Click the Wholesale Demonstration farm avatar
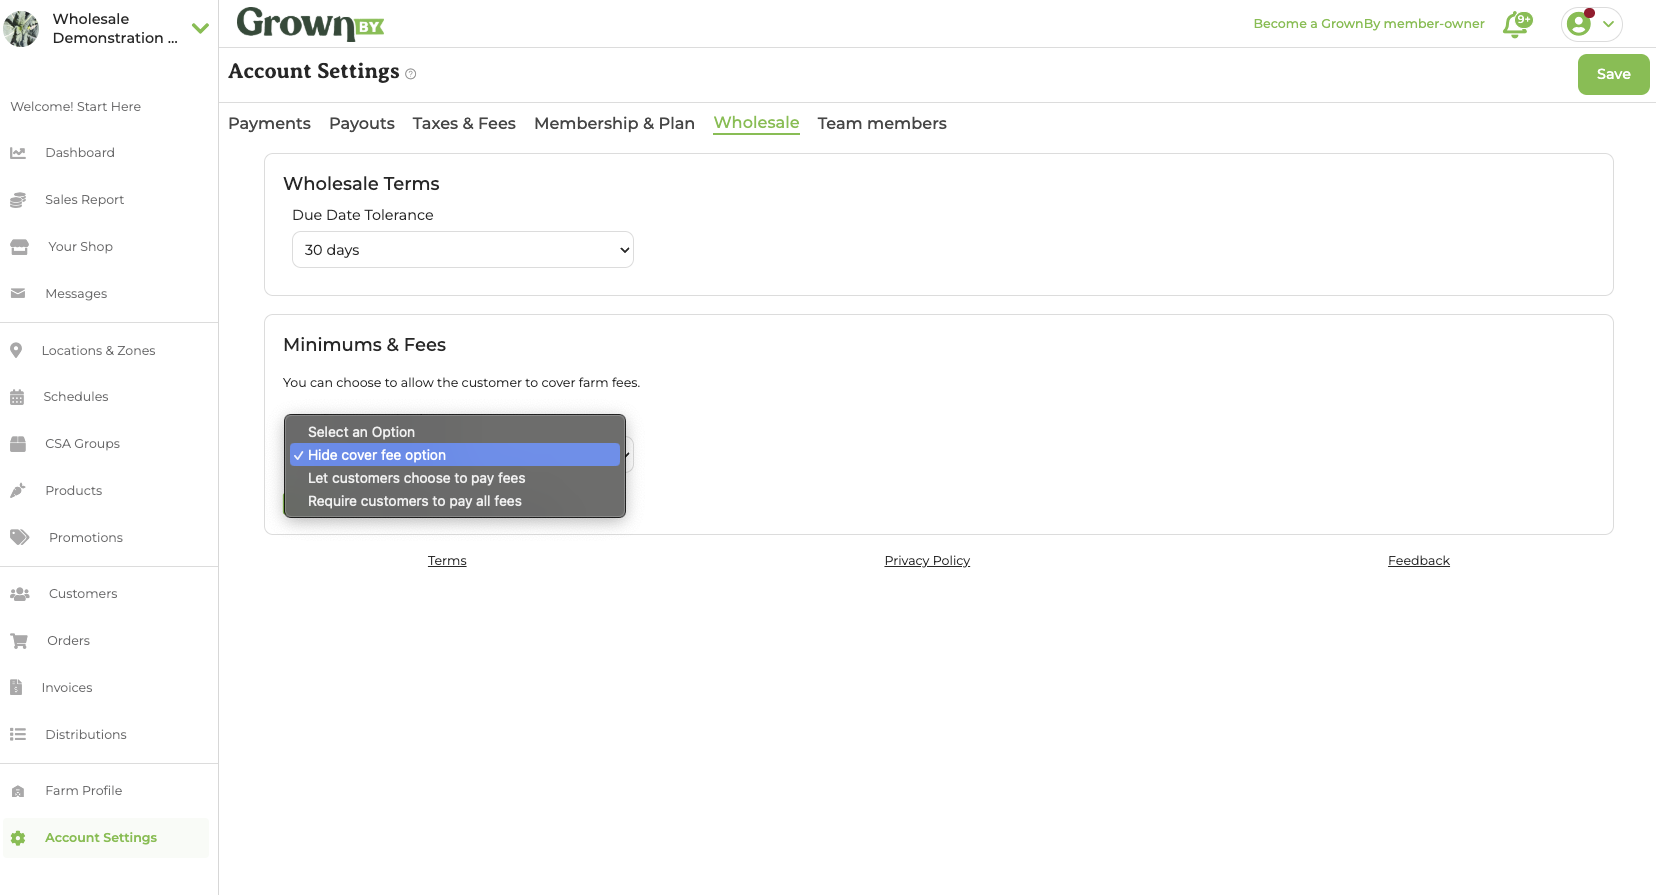 point(21,28)
